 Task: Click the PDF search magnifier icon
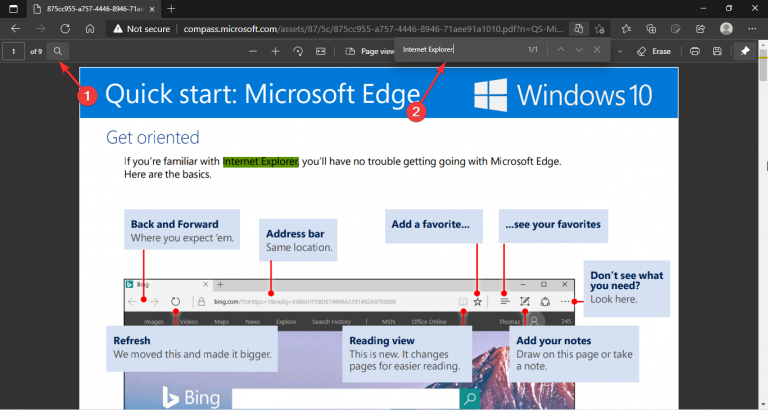click(58, 51)
